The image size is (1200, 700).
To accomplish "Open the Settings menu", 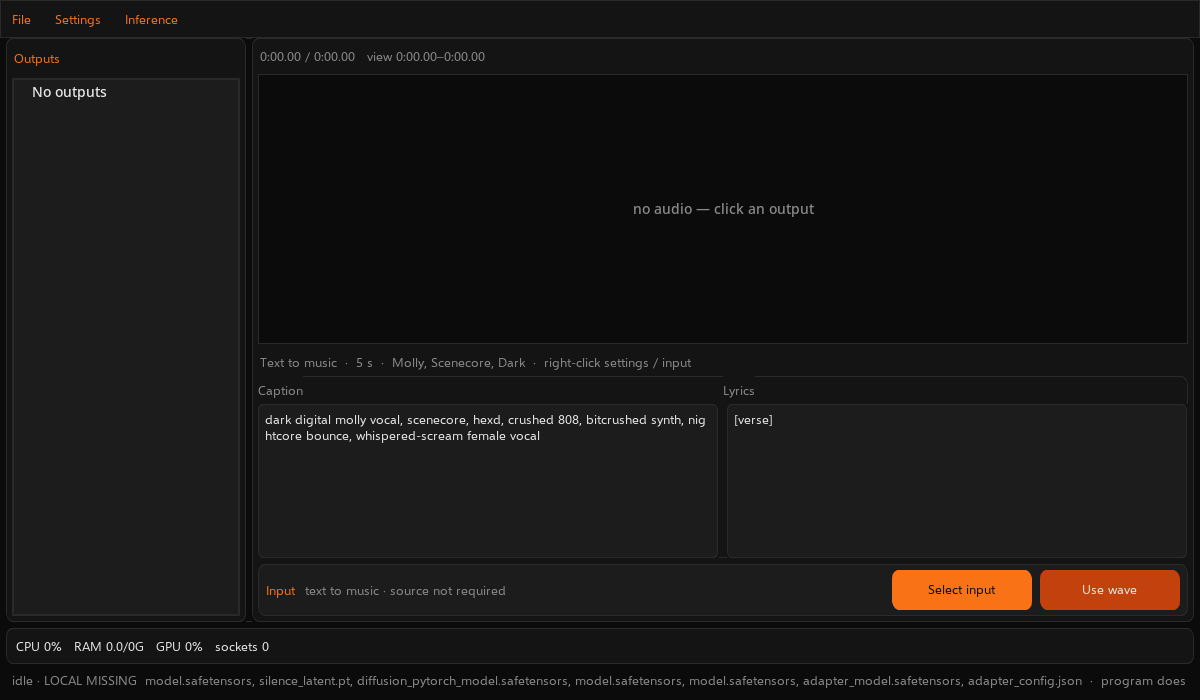I will (77, 20).
